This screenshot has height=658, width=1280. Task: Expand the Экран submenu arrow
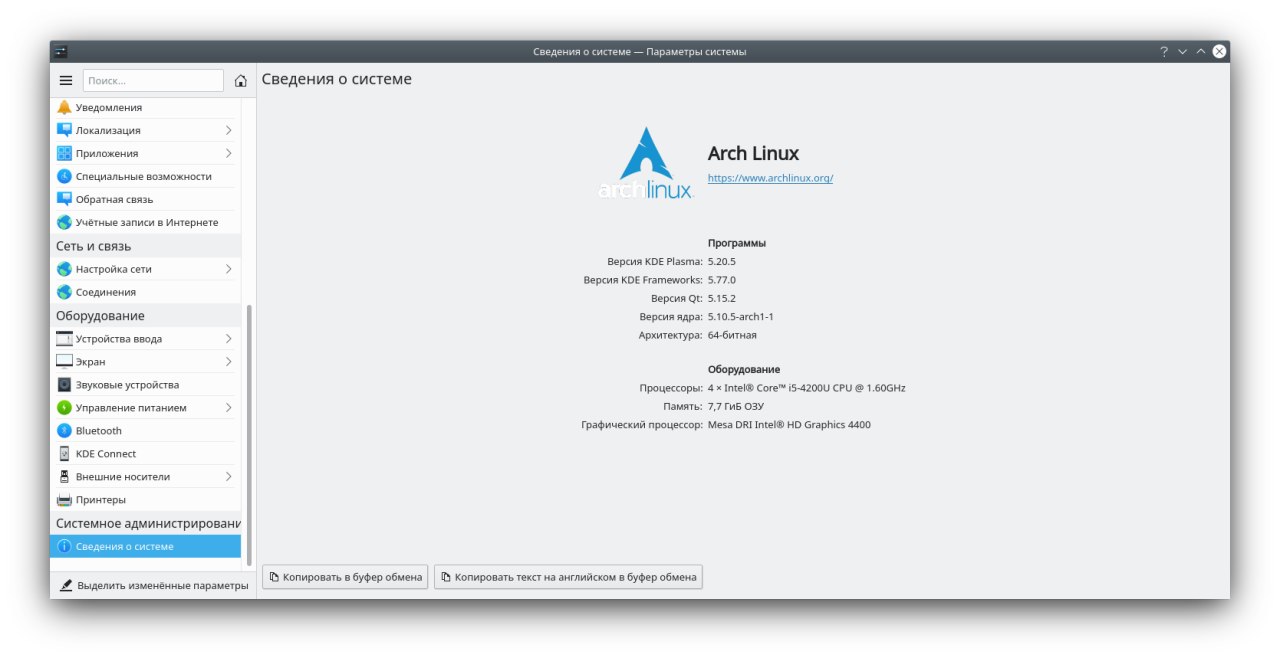tap(228, 361)
